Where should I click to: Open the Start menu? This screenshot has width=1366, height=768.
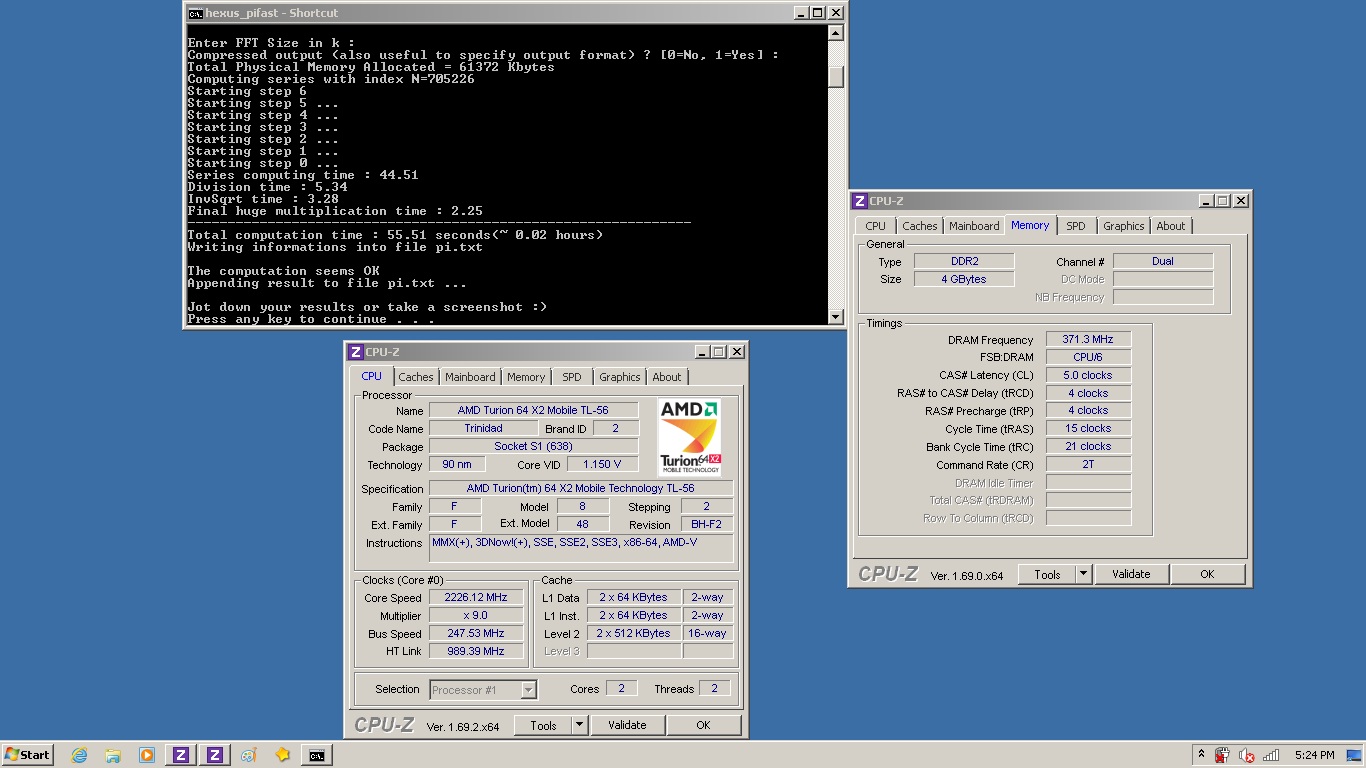pyautogui.click(x=28, y=755)
